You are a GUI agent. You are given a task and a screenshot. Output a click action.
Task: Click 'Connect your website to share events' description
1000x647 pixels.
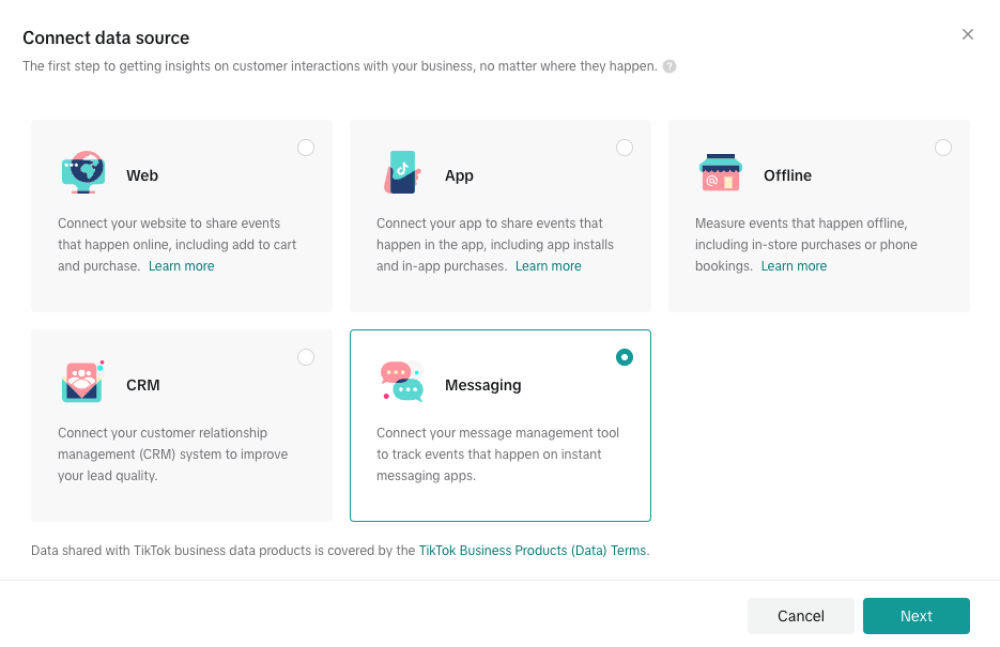(177, 244)
